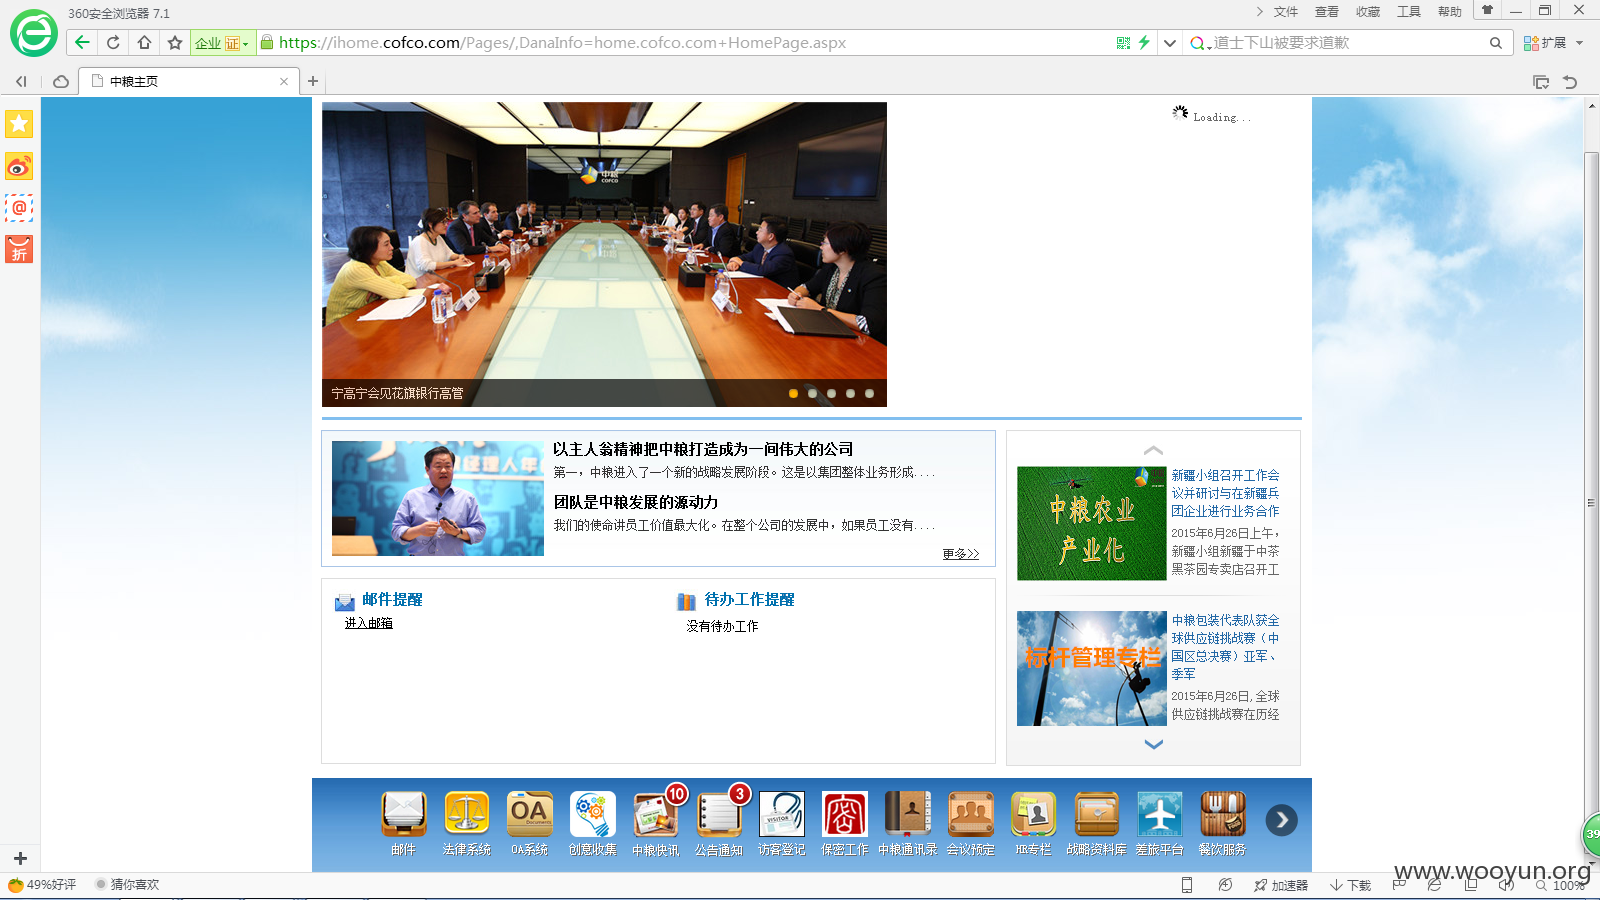This screenshot has width=1600, height=900.
Task: Open 中粮快讯 news icon
Action: point(656,814)
